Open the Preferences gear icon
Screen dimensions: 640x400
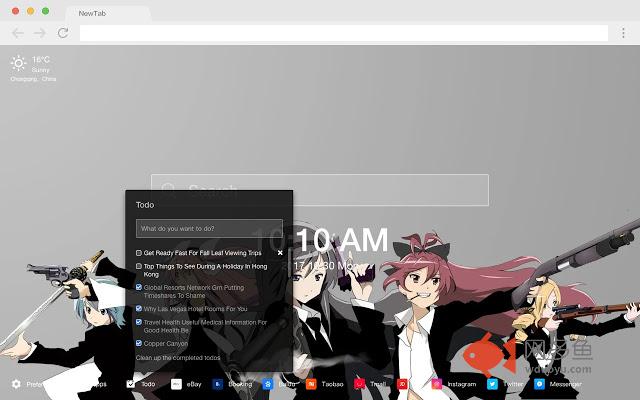pos(16,384)
